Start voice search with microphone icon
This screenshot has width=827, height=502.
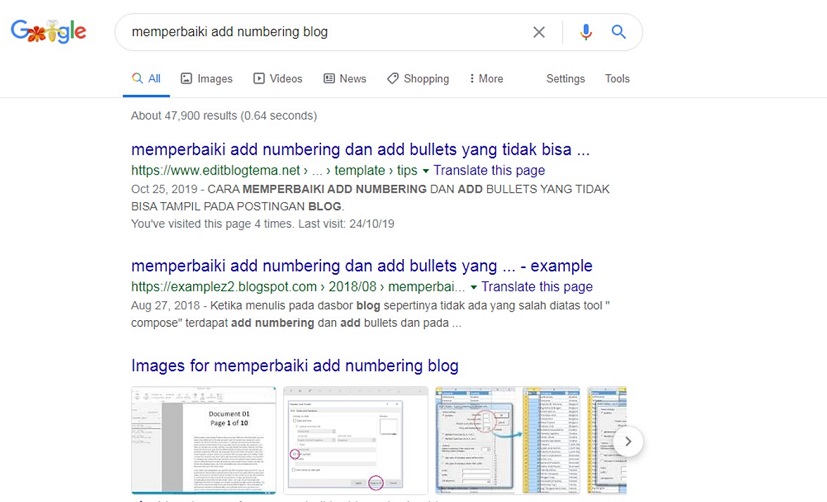585,32
